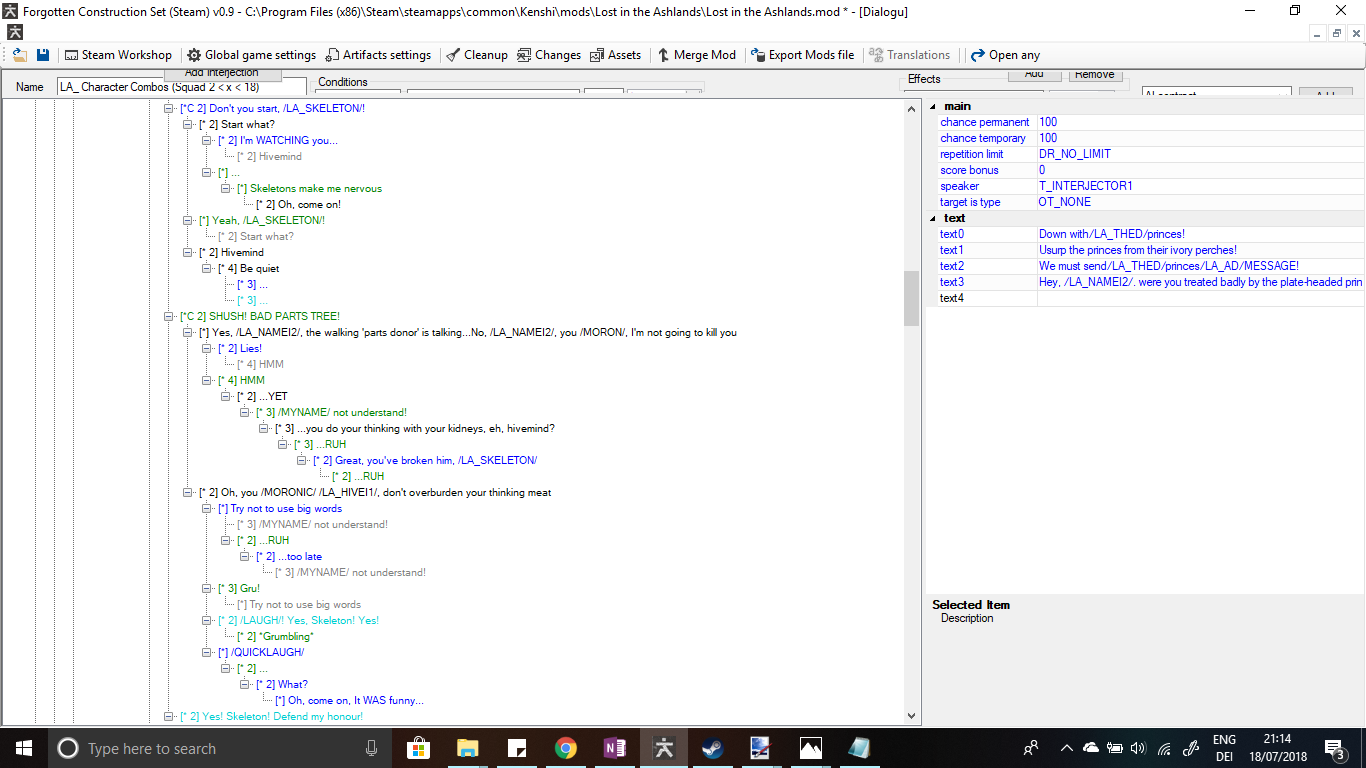Click the taskbar search box
This screenshot has width=1366, height=768.
point(218,748)
